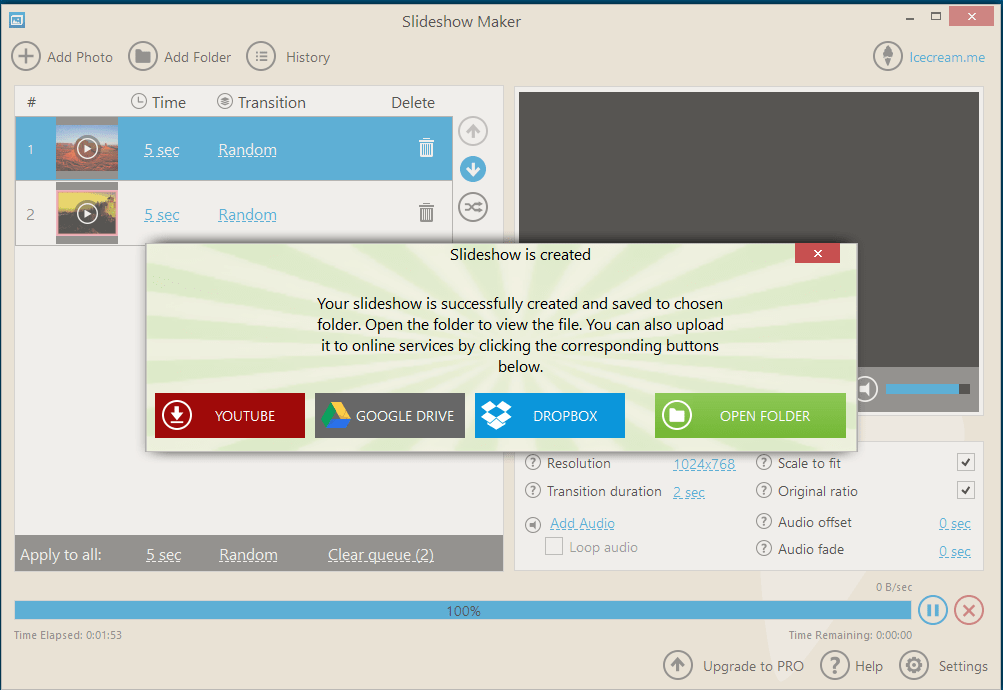Disable the Original ratio option
1003x690 pixels.
tap(965, 490)
